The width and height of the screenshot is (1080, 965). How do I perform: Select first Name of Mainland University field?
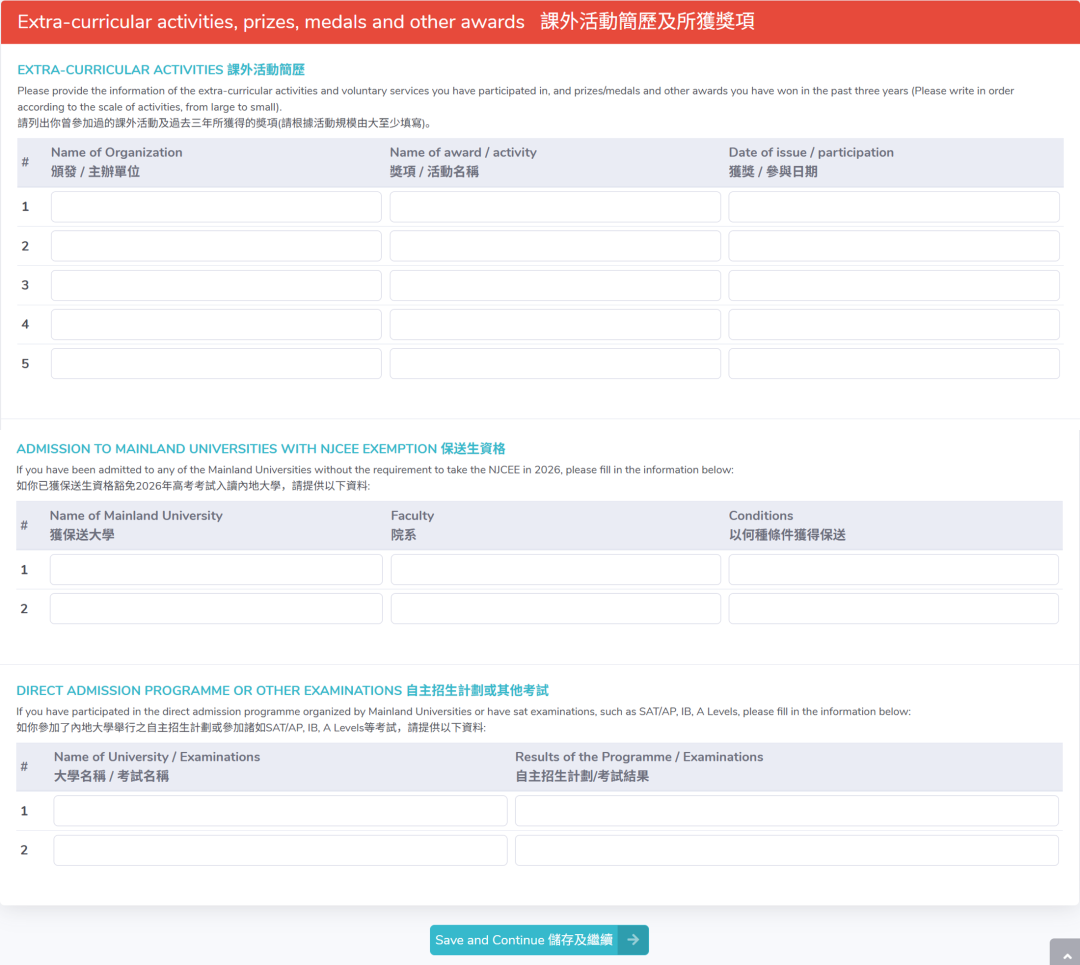point(216,570)
